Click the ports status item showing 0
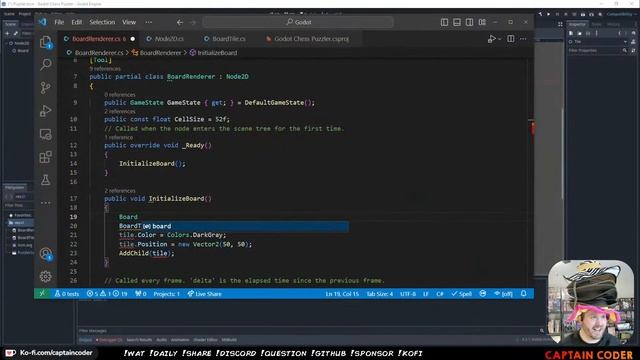Screen dimensions: 640x360 (x=140, y=293)
